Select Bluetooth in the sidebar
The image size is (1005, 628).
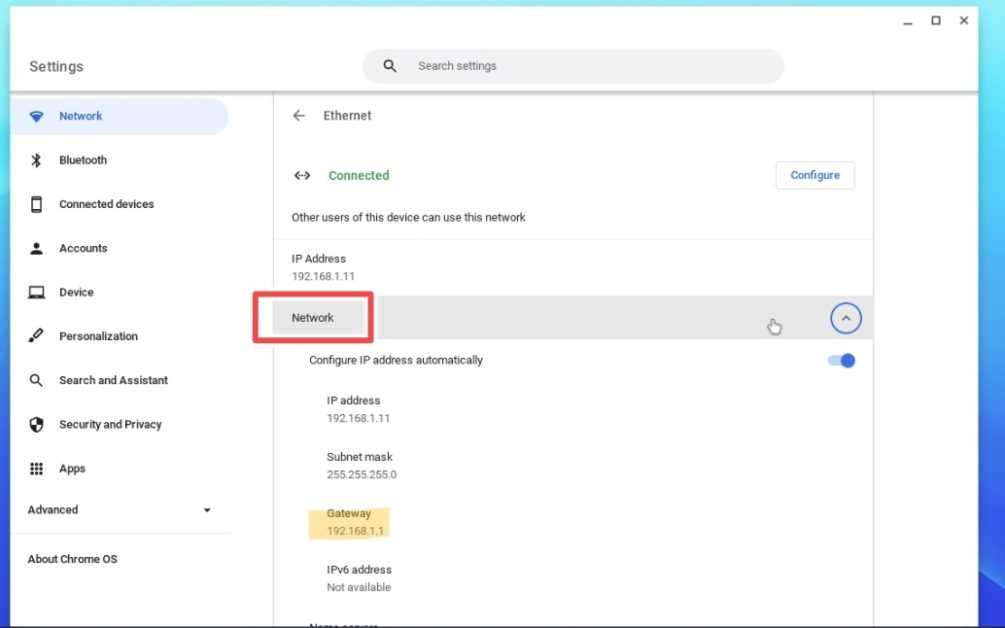(x=83, y=160)
